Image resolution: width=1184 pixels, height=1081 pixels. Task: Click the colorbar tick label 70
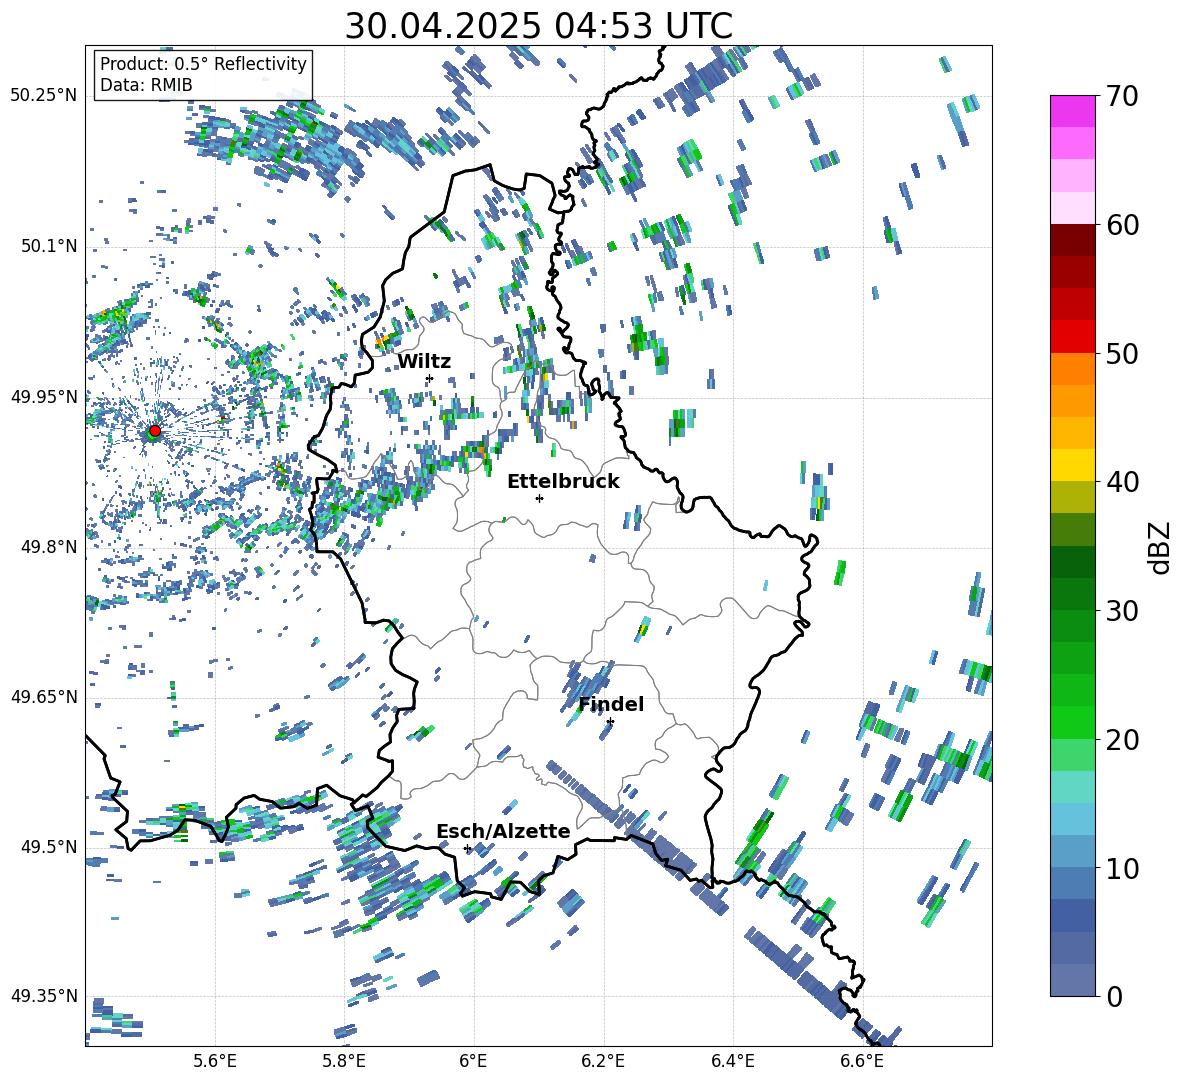coord(1121,96)
